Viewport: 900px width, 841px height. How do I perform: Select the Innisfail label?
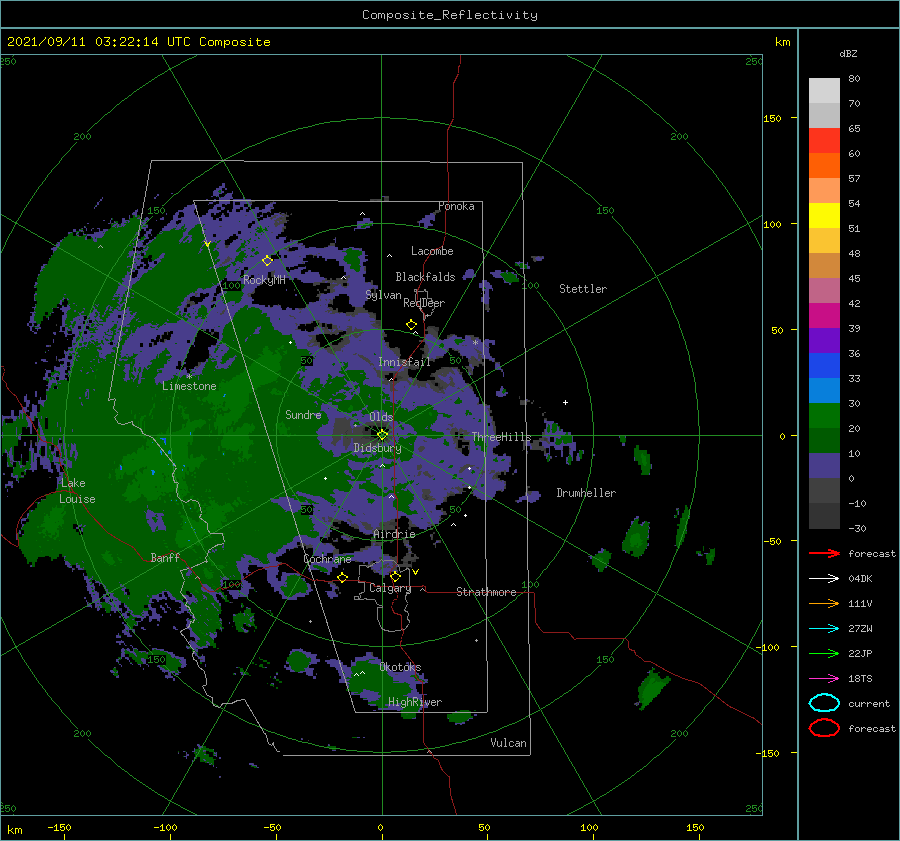(404, 362)
